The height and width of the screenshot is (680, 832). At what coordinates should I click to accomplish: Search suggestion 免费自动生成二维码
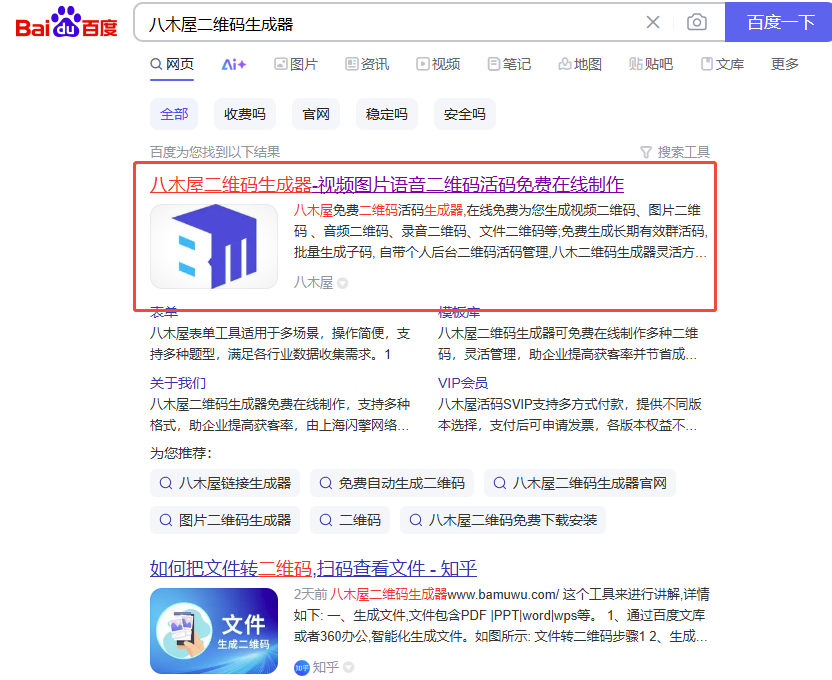(x=392, y=483)
